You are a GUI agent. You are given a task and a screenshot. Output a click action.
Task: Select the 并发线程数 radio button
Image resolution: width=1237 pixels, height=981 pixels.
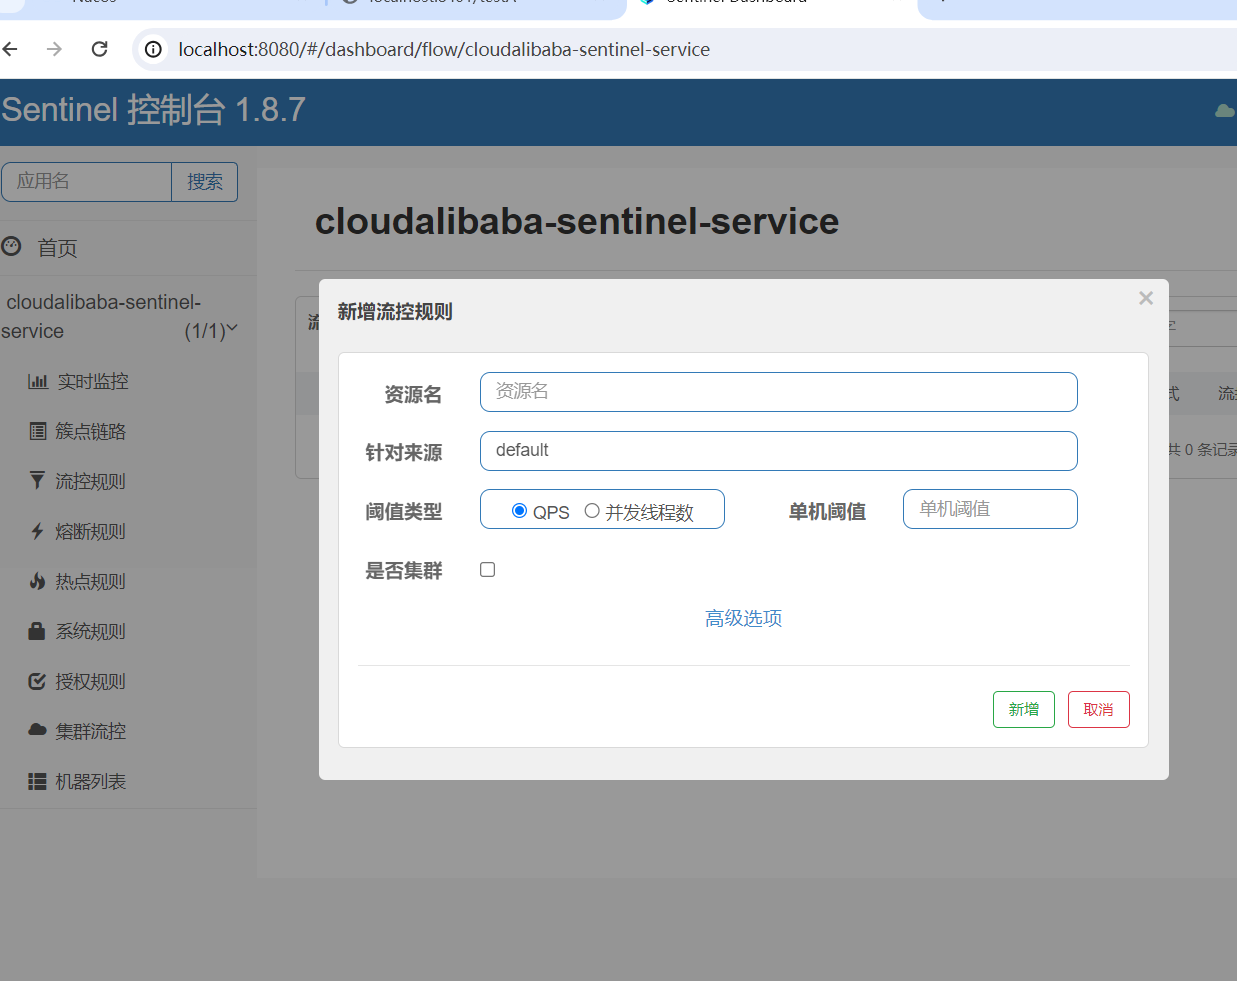592,511
